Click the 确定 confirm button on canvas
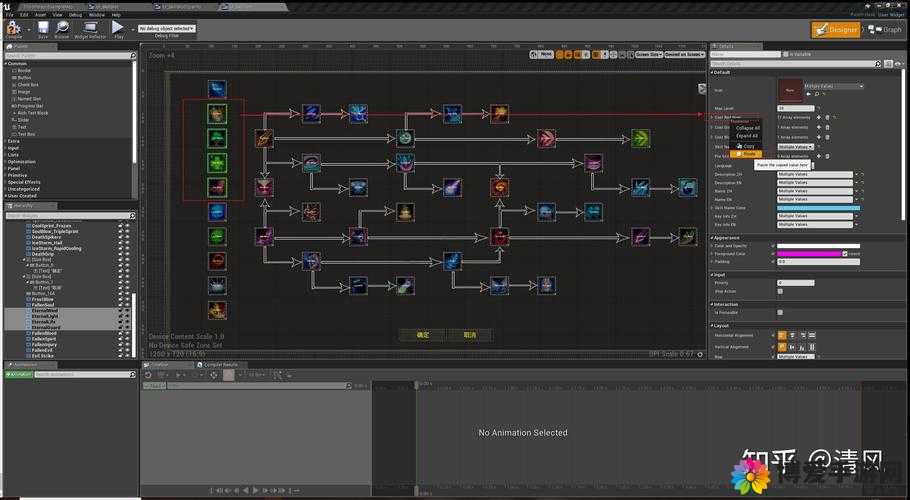910x500 pixels. point(423,335)
